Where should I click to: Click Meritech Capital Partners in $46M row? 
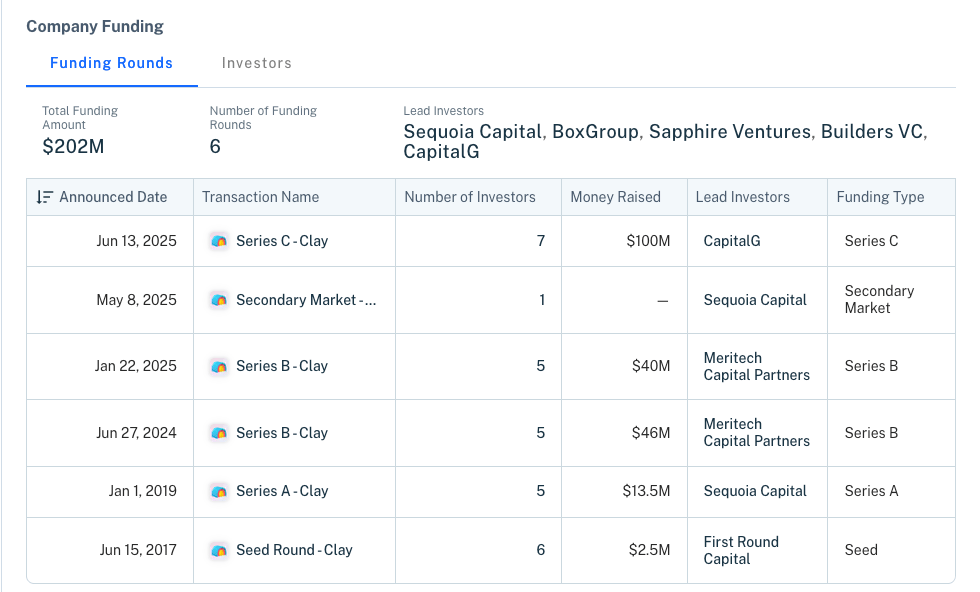756,433
